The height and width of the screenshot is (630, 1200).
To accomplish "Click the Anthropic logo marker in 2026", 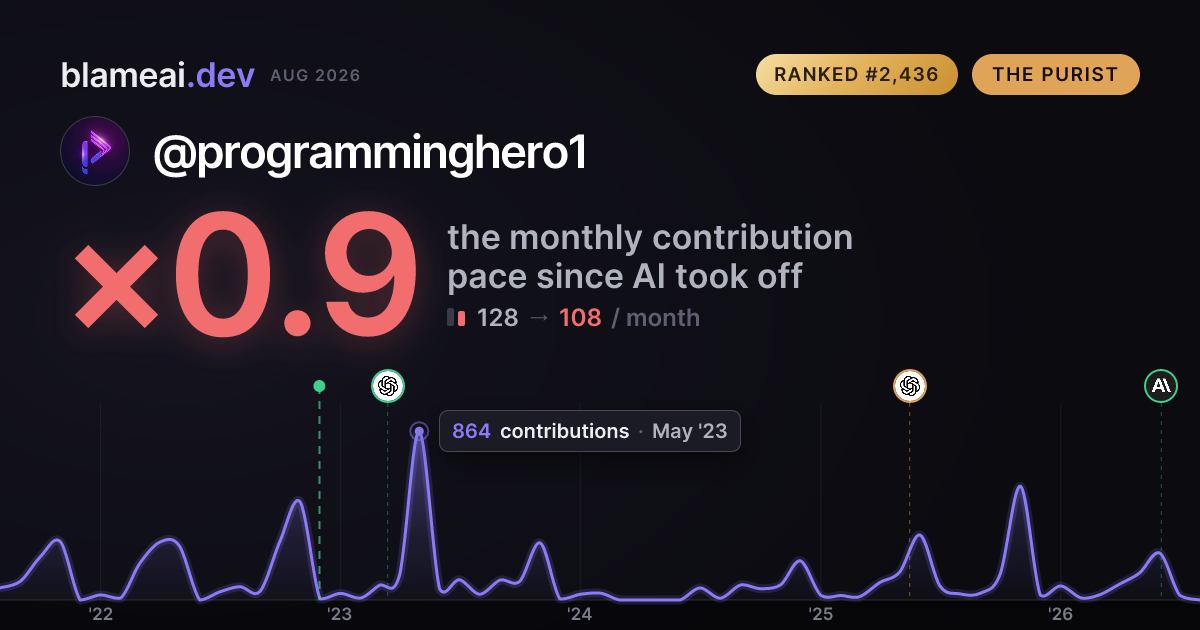I will coord(1161,386).
